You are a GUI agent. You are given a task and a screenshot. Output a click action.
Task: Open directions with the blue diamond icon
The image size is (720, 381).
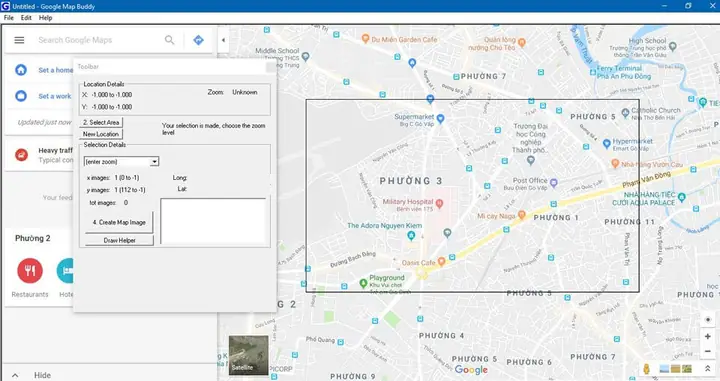click(x=198, y=40)
